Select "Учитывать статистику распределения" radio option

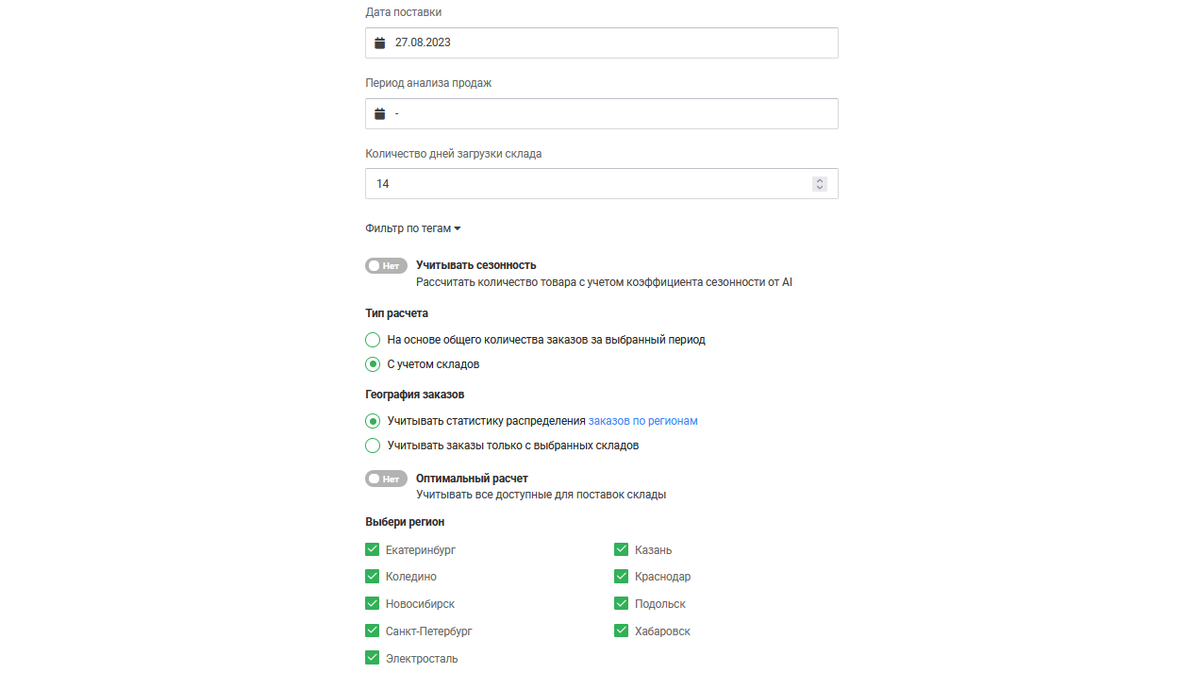(x=373, y=421)
